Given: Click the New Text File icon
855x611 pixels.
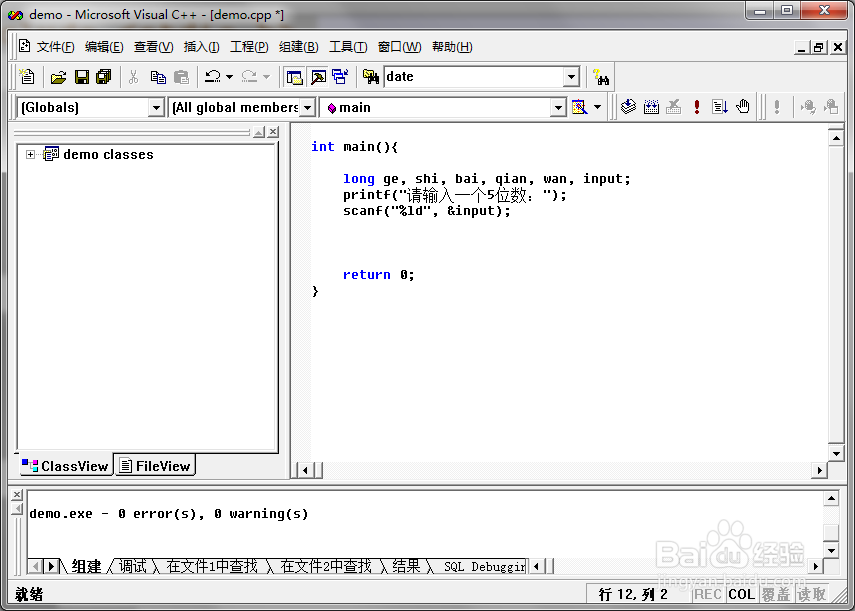Looking at the screenshot, I should point(27,77).
